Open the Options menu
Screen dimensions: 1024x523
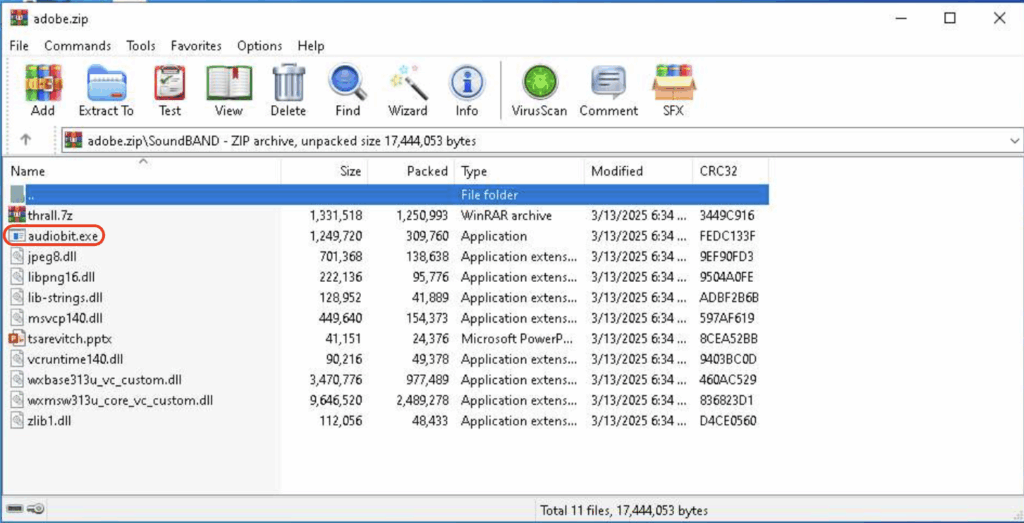click(x=259, y=46)
